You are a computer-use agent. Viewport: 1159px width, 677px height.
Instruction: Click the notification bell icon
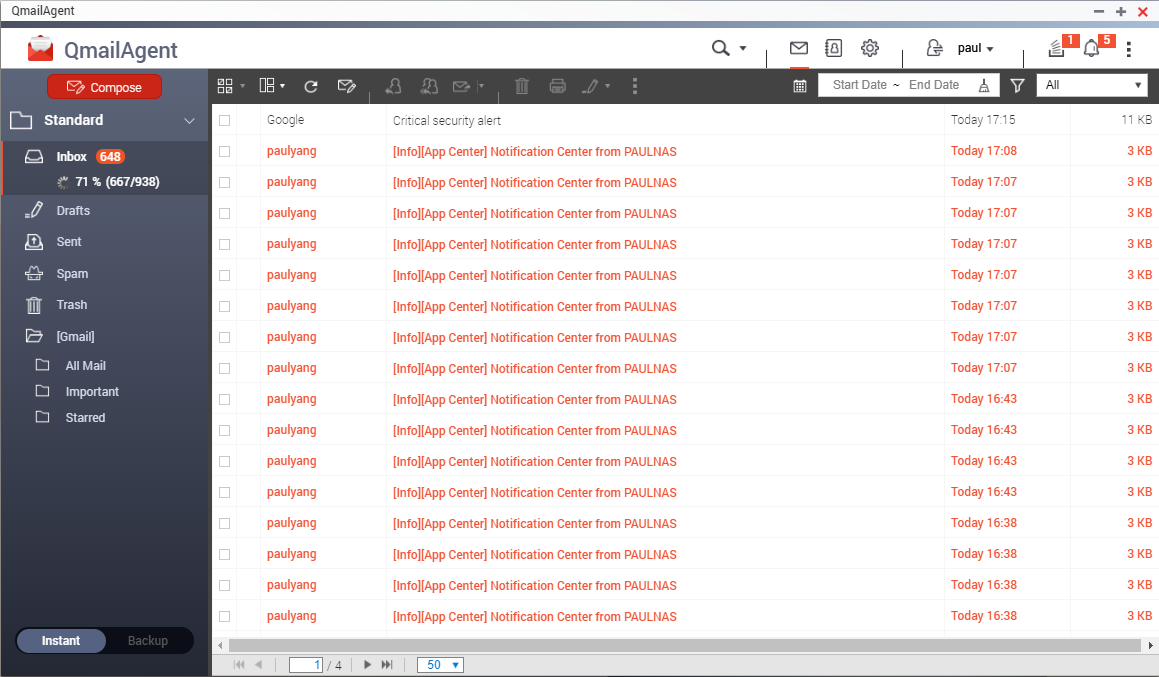tap(1091, 49)
